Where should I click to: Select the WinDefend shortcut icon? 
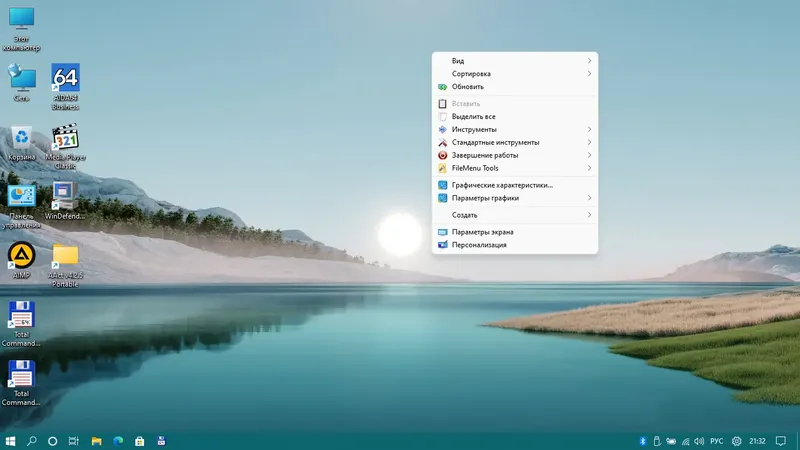coord(65,202)
